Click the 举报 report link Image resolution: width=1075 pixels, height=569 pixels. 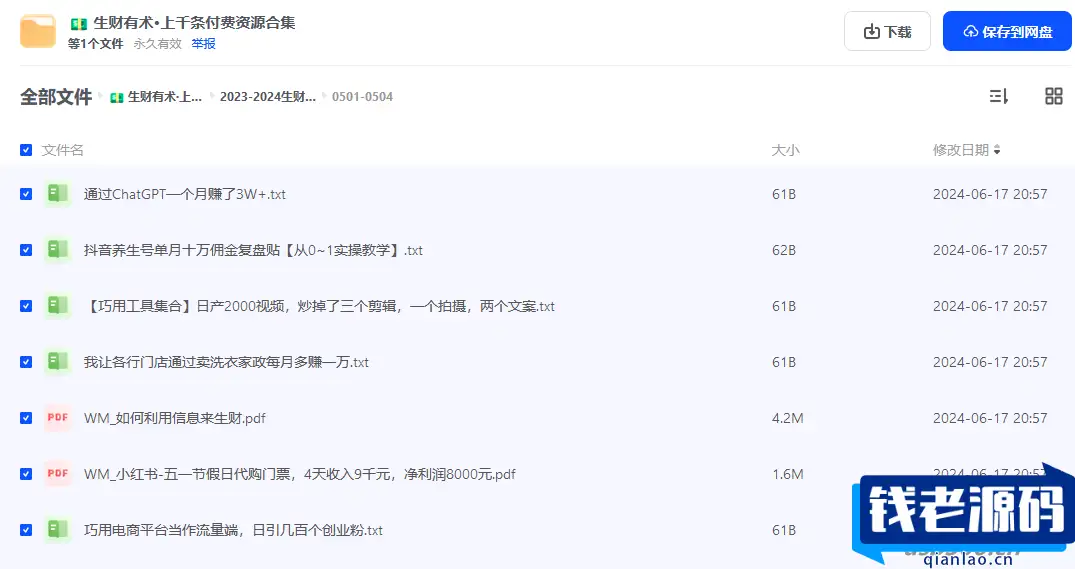(x=204, y=44)
